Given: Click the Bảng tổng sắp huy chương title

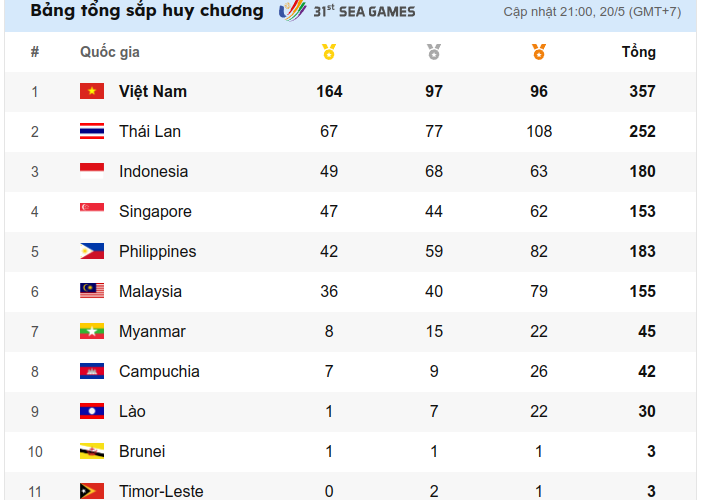Looking at the screenshot, I should click(x=147, y=12).
